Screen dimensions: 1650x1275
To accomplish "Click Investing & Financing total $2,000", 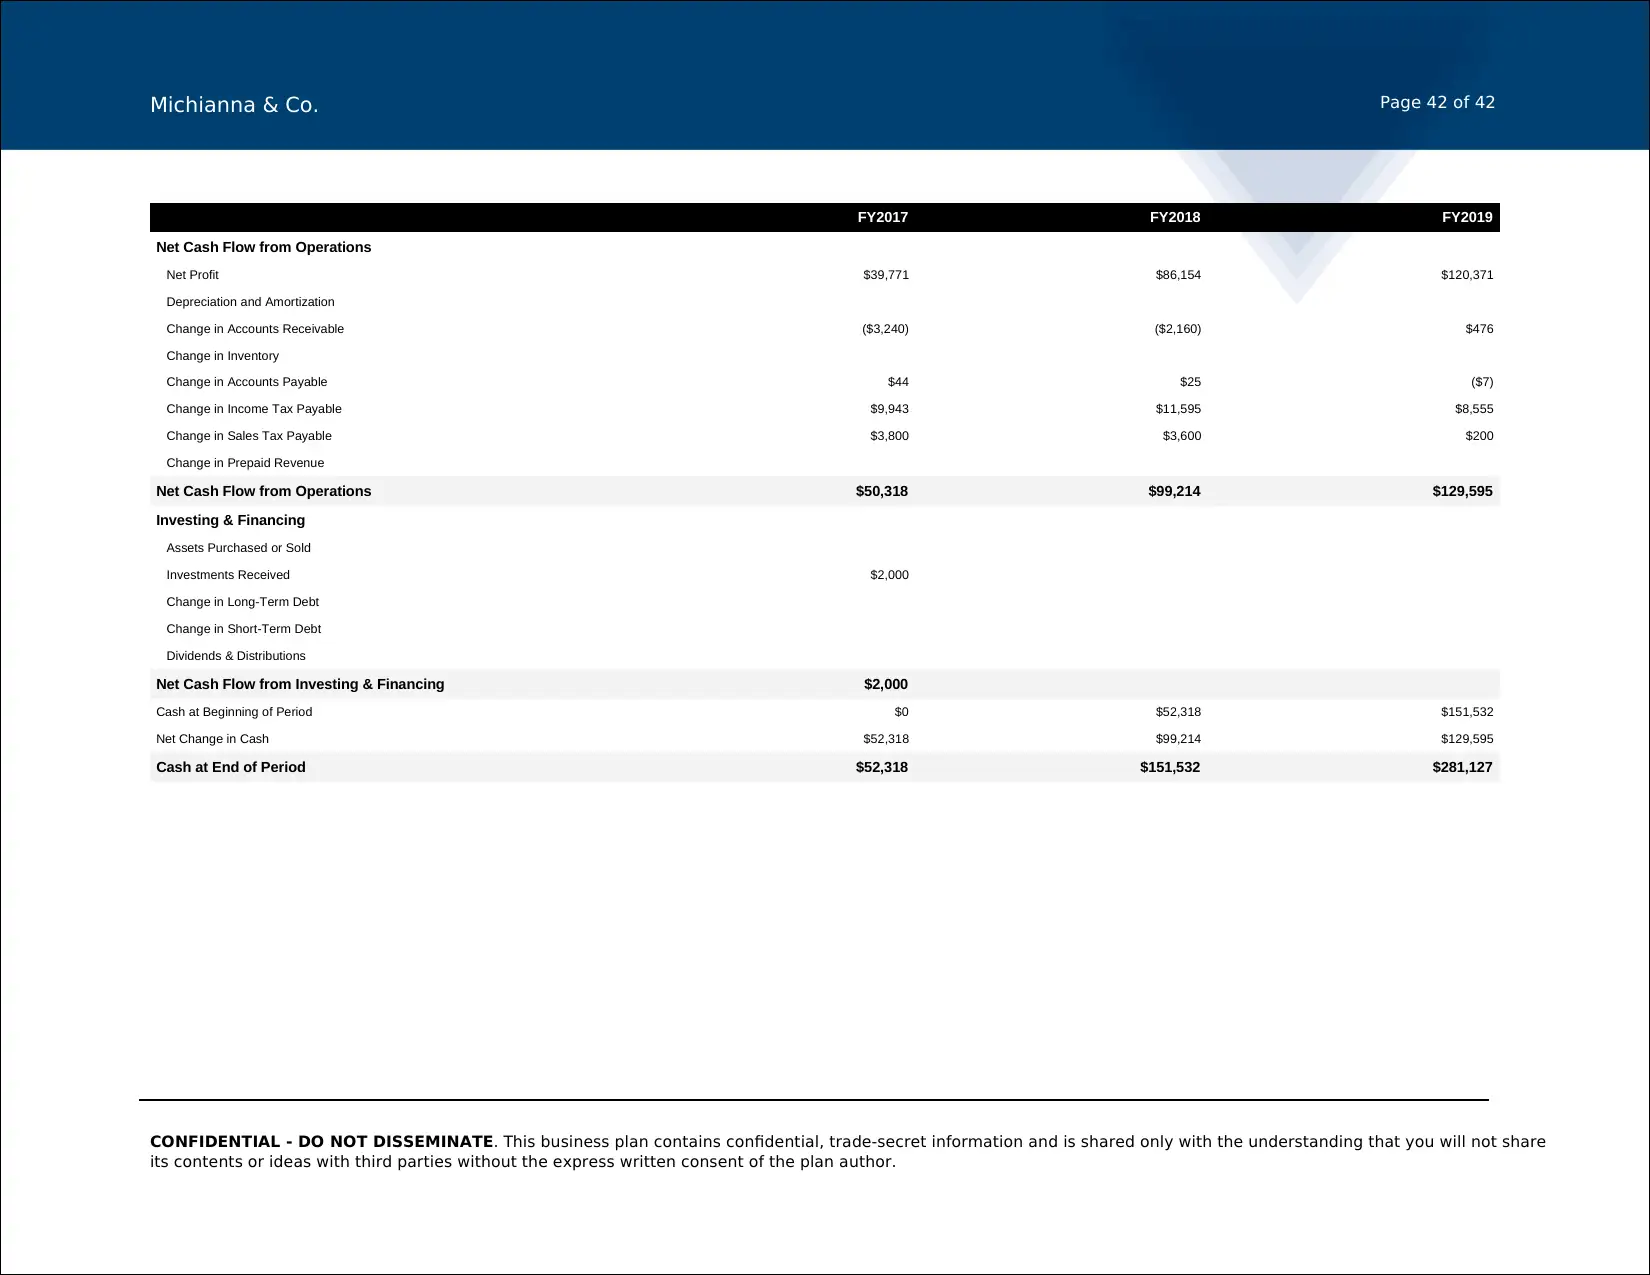I will point(886,684).
